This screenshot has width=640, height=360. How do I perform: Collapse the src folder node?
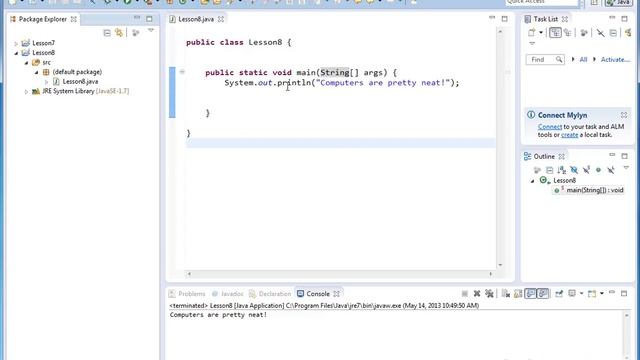pos(27,63)
